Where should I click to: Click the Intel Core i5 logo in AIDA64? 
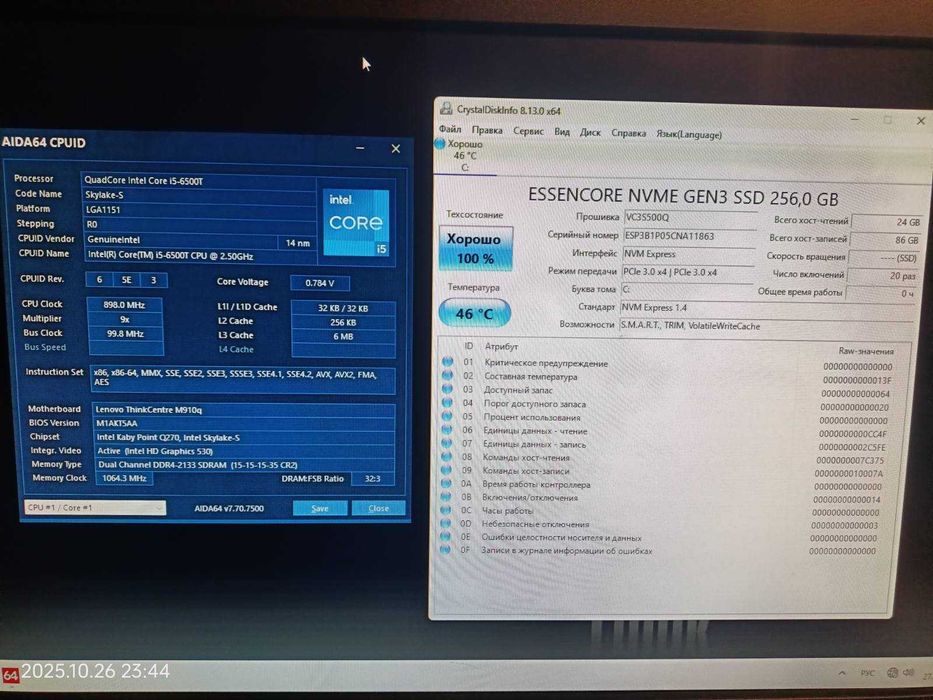(356, 223)
